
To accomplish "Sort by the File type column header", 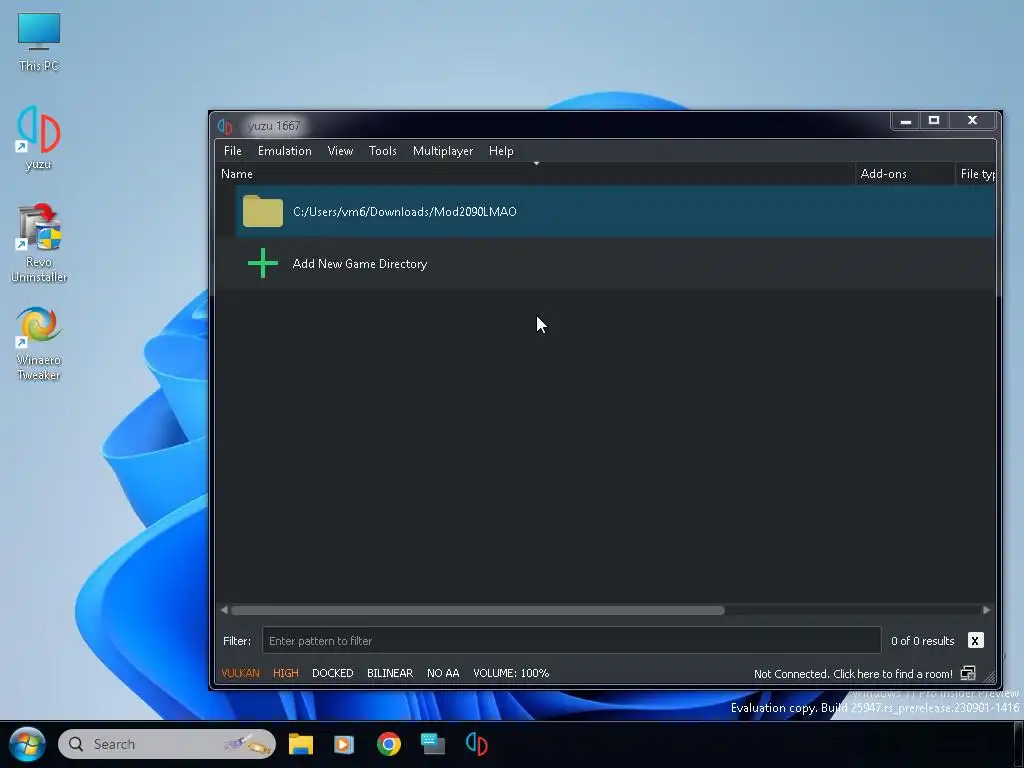I will coord(976,174).
